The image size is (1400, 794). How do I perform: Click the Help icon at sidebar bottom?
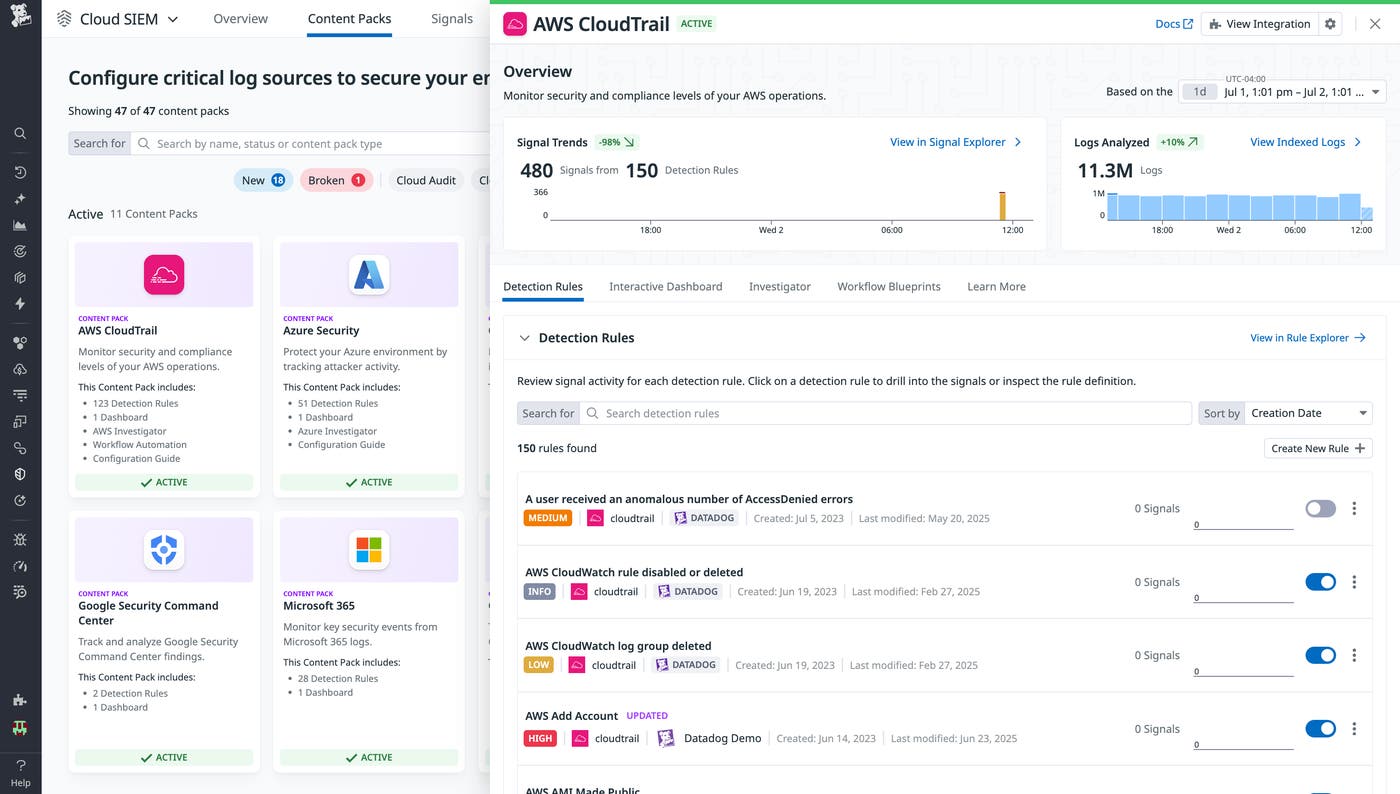coord(19,769)
